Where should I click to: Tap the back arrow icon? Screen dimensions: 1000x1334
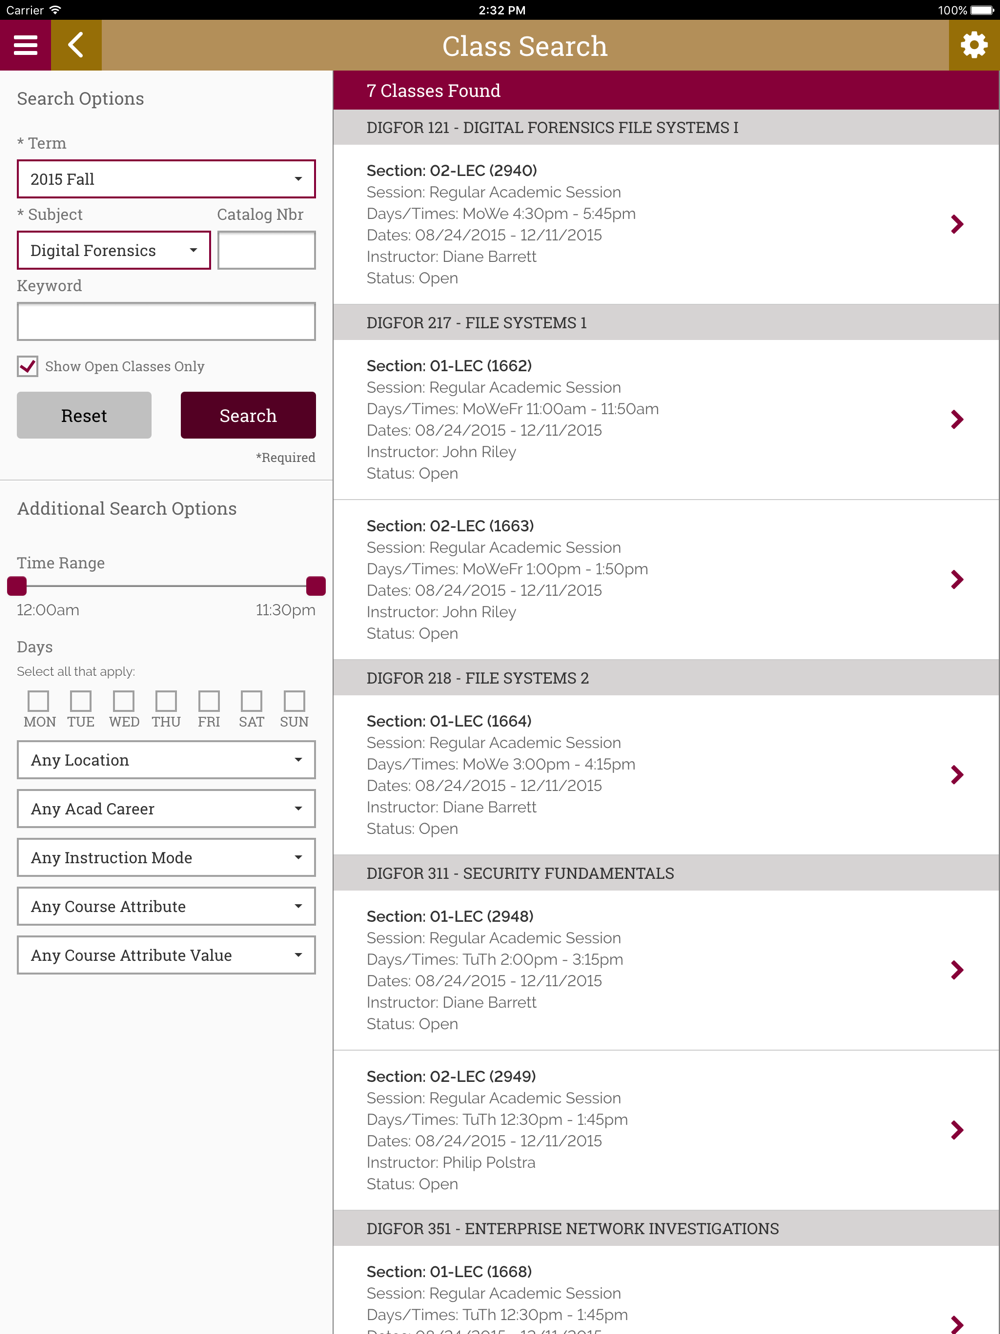76,45
